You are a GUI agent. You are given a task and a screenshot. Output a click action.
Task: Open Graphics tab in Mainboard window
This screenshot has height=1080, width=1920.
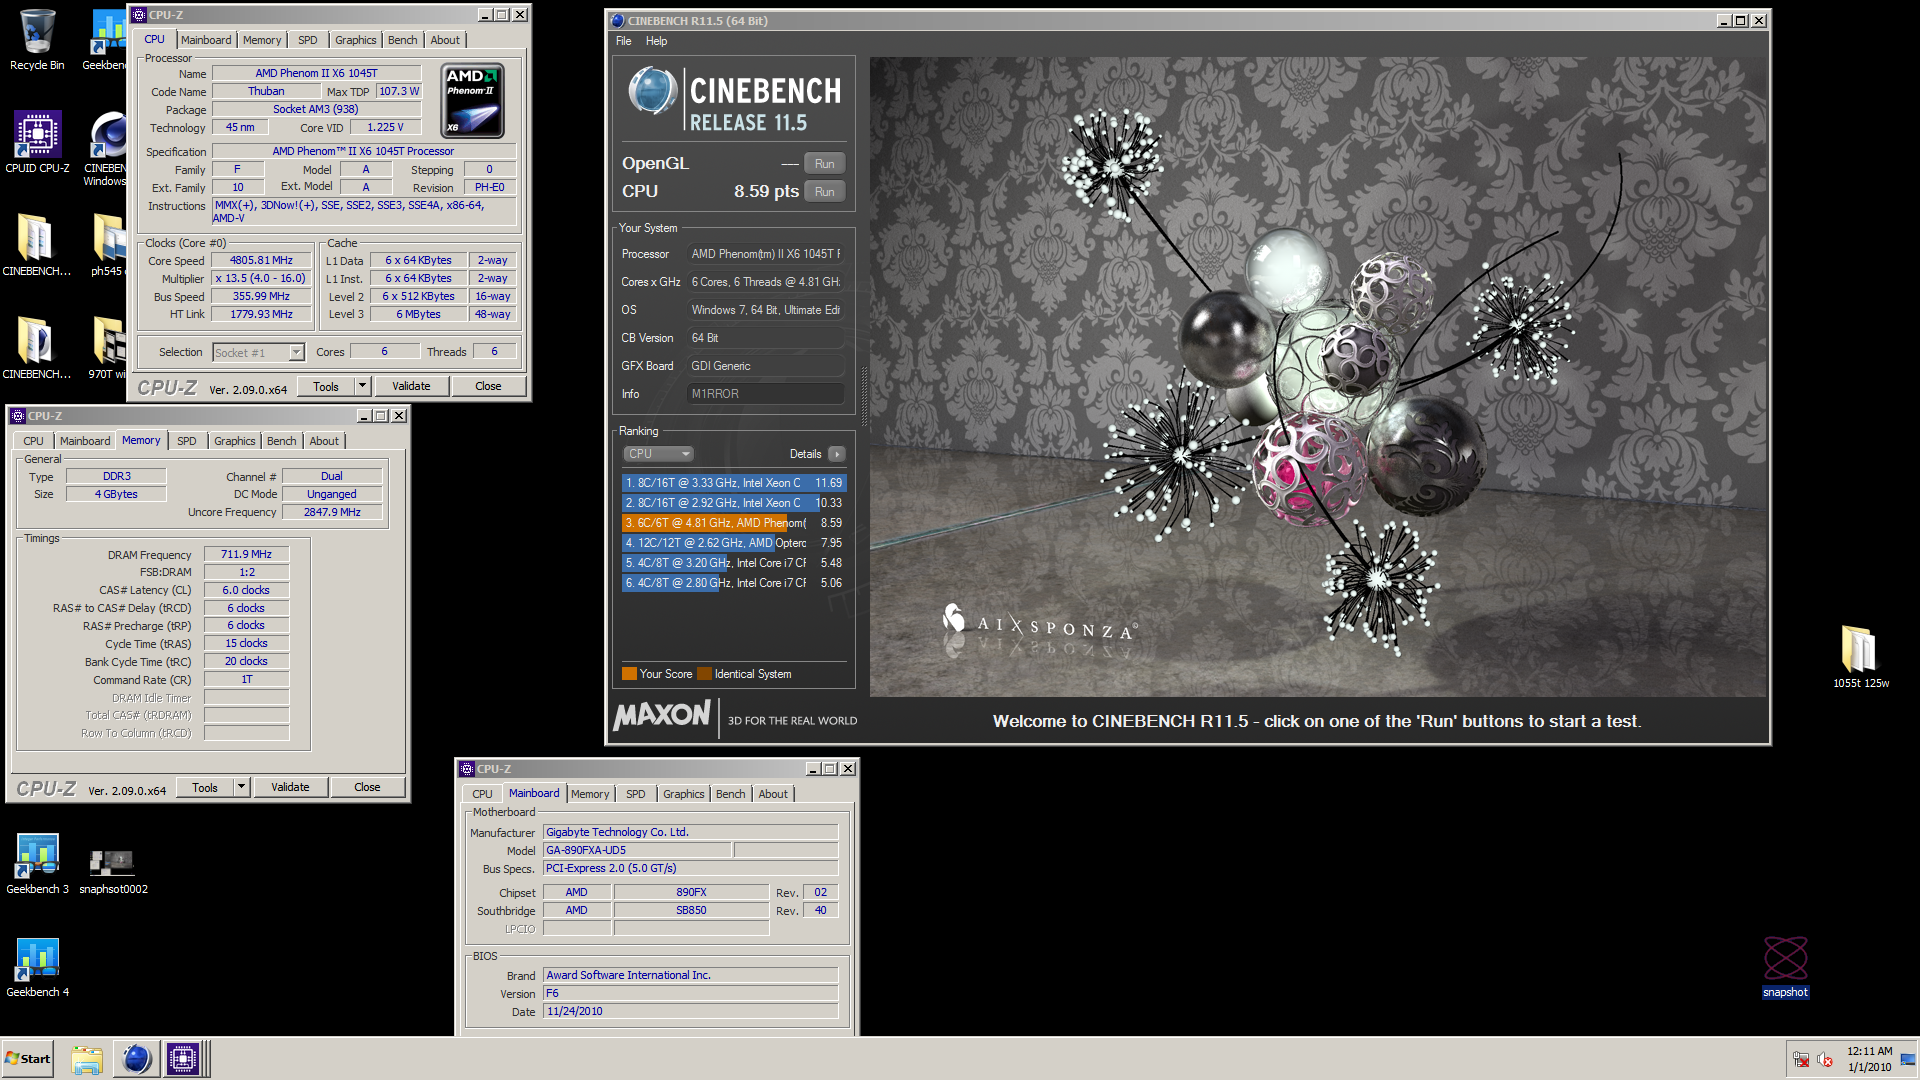tap(684, 794)
